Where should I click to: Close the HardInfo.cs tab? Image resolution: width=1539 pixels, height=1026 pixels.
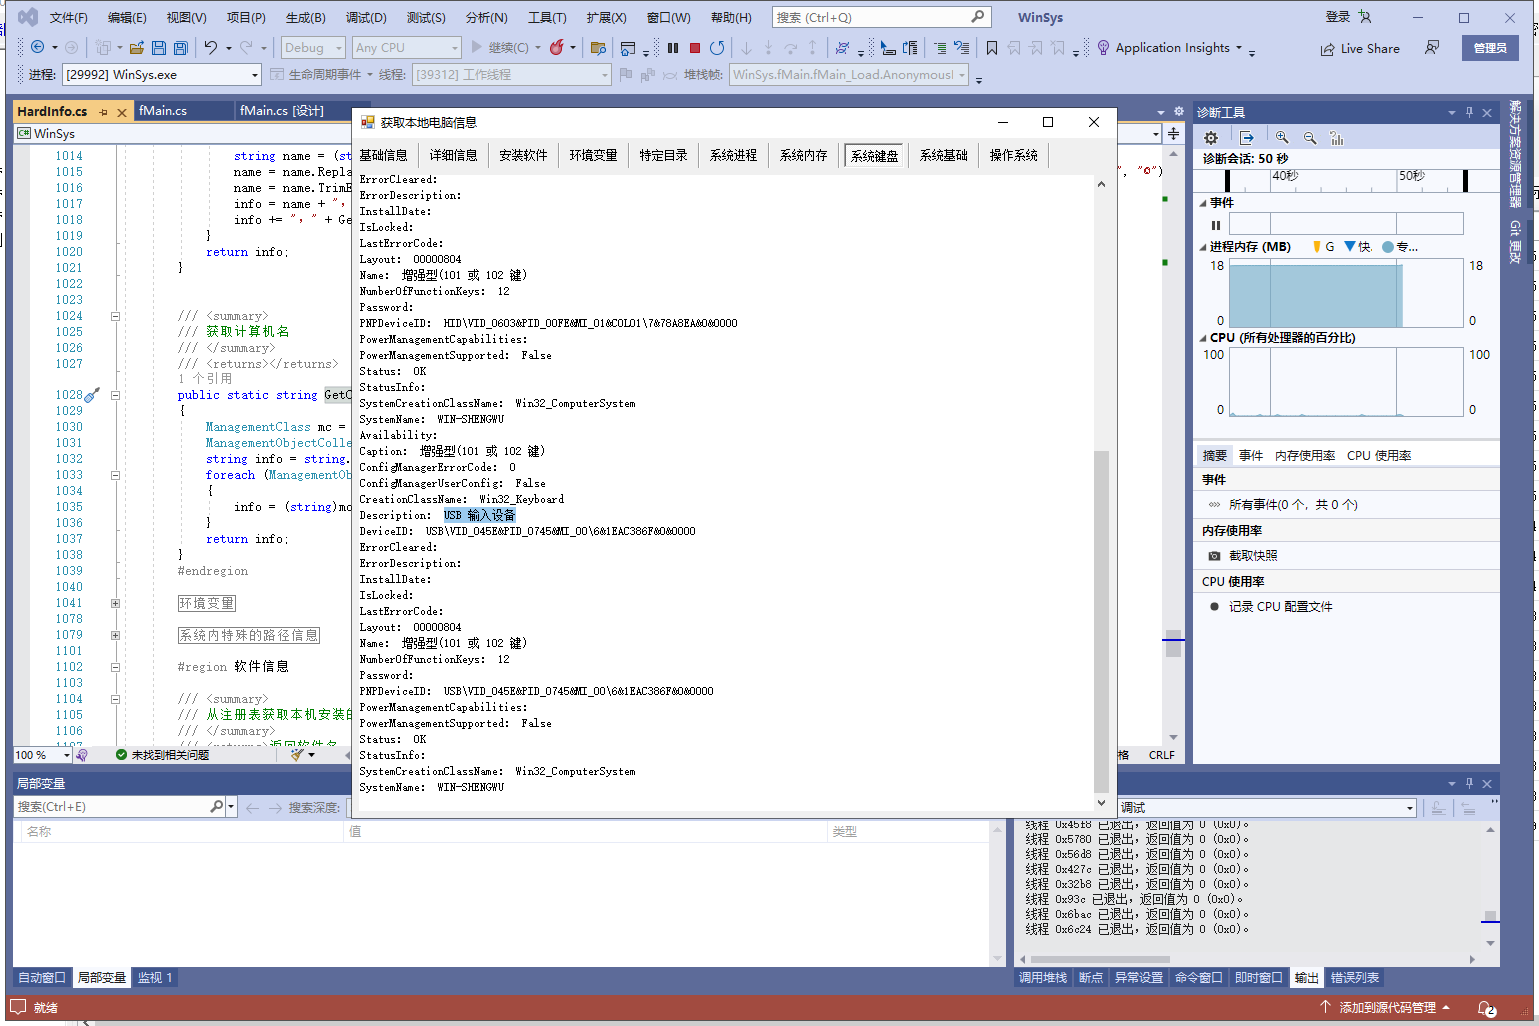122,112
